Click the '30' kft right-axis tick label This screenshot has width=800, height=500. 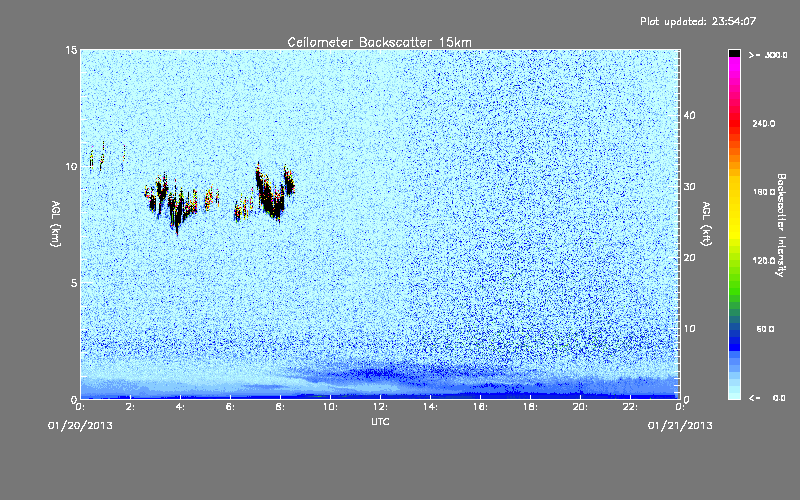(689, 186)
